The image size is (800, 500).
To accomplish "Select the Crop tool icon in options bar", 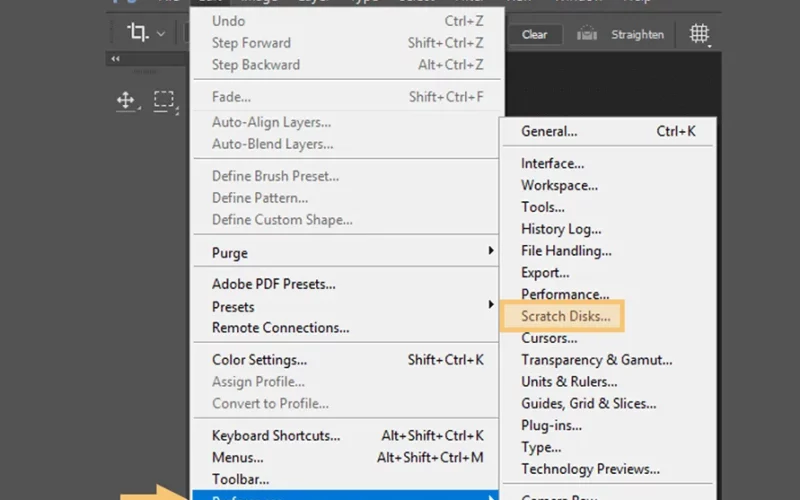I will click(x=137, y=32).
